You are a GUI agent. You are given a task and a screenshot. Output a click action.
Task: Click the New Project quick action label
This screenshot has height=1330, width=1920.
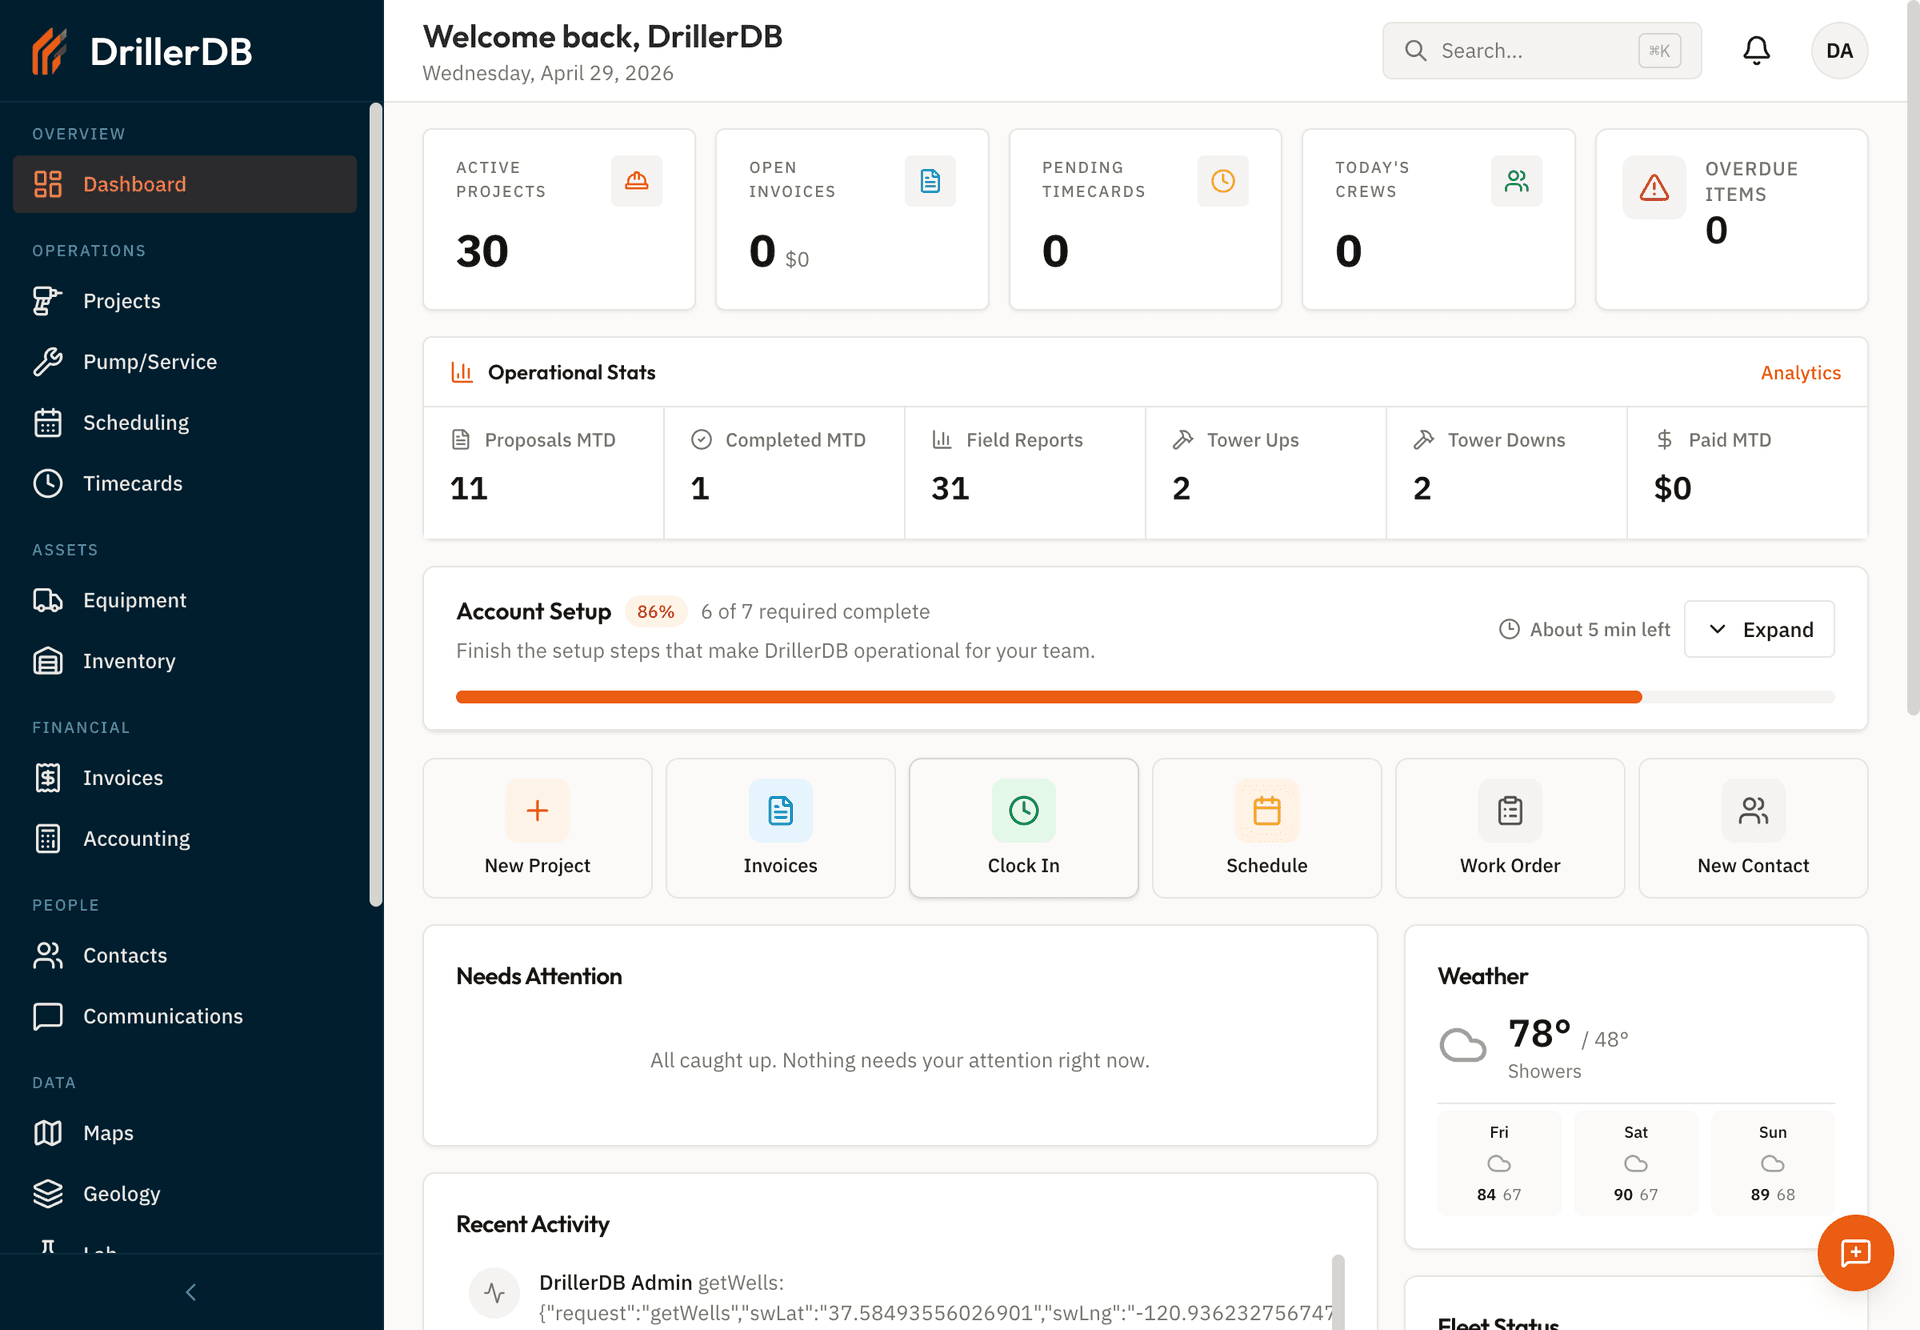(x=537, y=866)
